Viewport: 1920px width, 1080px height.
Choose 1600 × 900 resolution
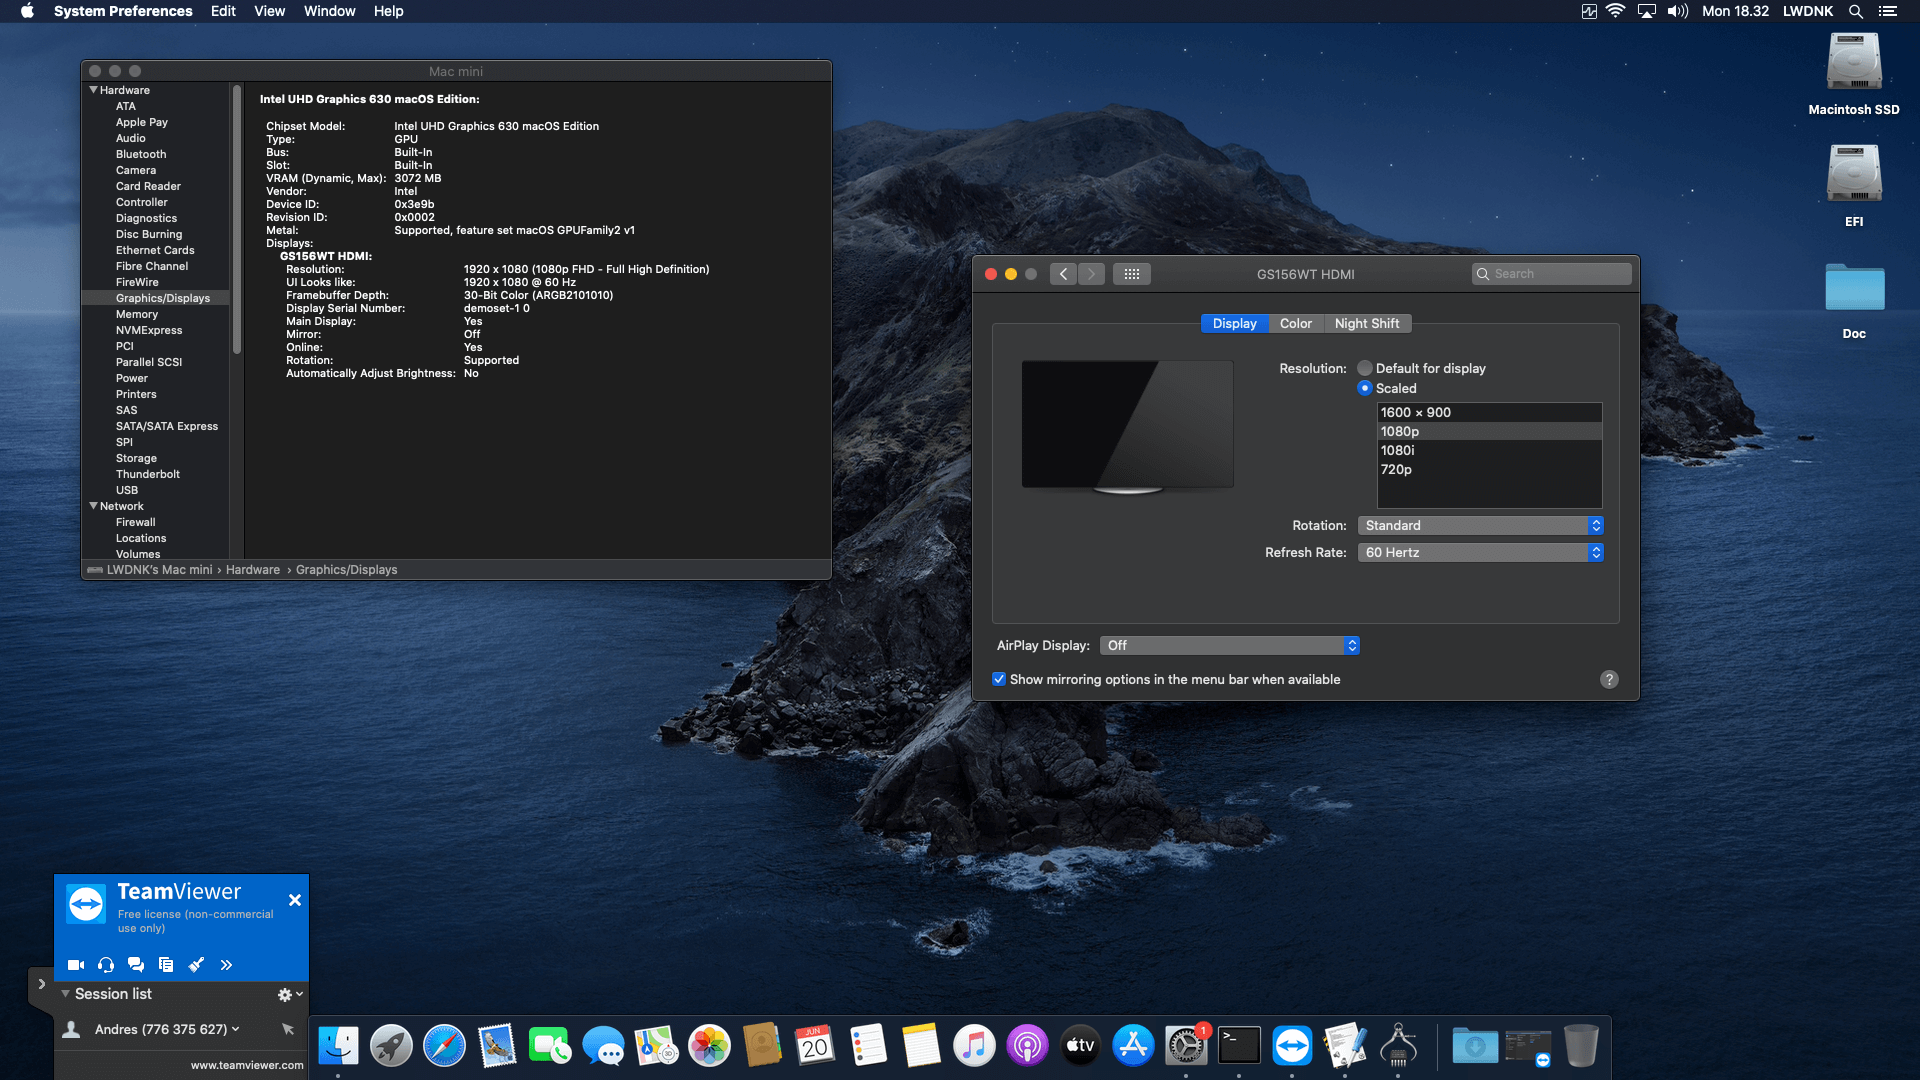pyautogui.click(x=1489, y=412)
